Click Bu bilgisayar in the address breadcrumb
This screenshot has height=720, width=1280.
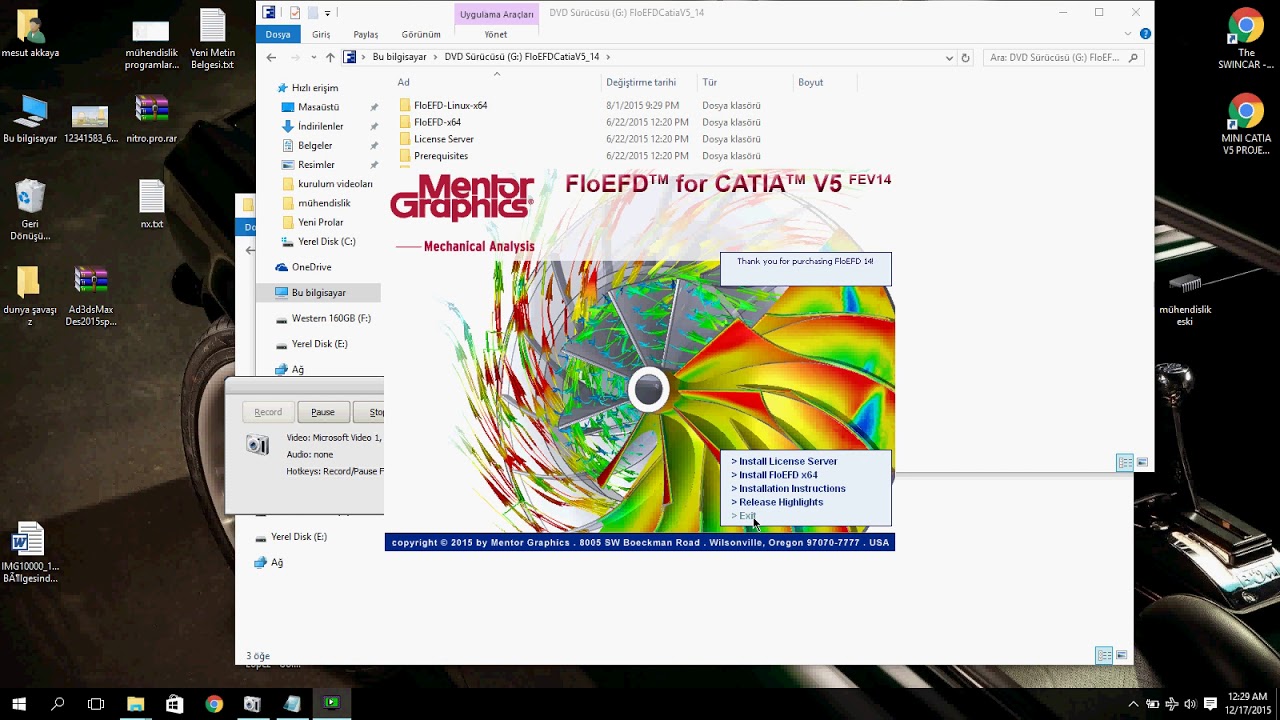[x=399, y=57]
